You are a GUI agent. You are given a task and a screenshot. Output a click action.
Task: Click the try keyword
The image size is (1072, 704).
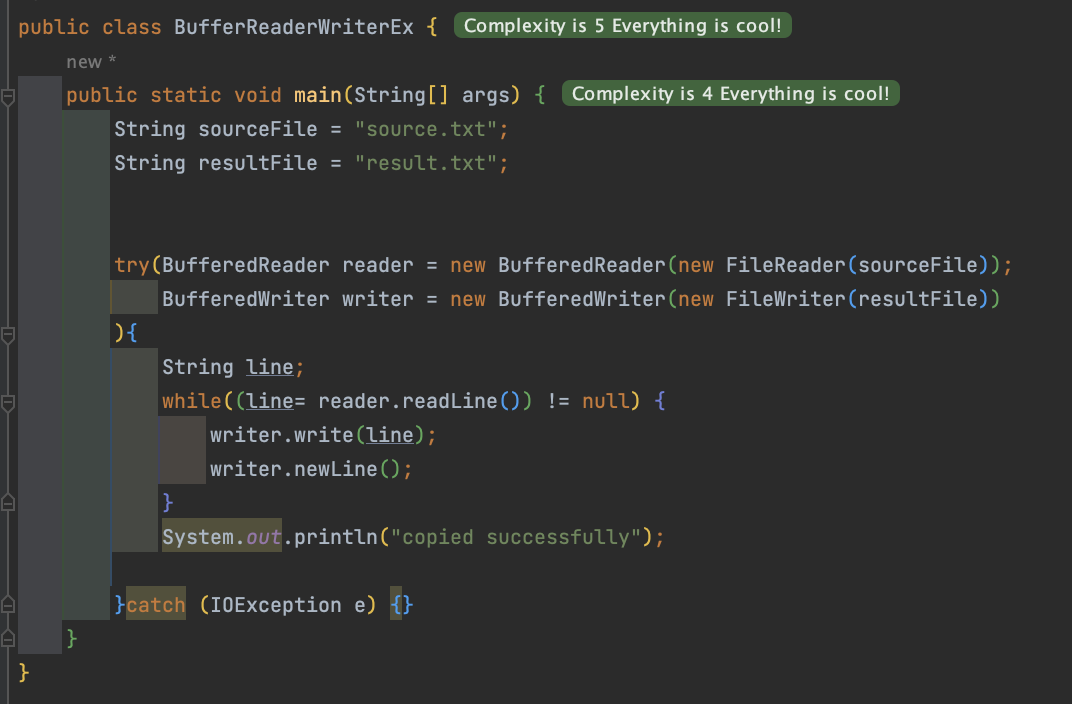pyautogui.click(x=132, y=265)
